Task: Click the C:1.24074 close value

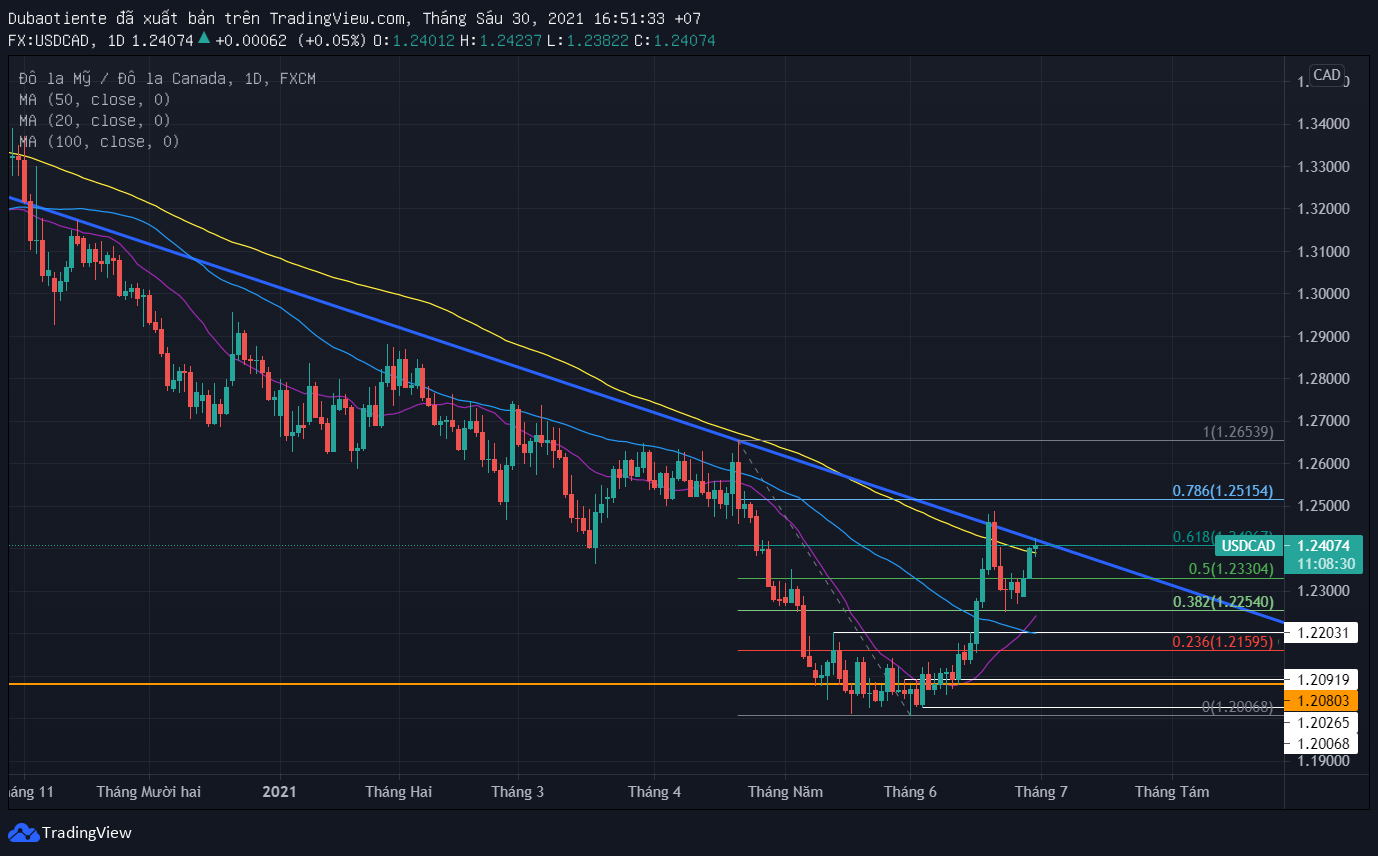Action: (675, 40)
